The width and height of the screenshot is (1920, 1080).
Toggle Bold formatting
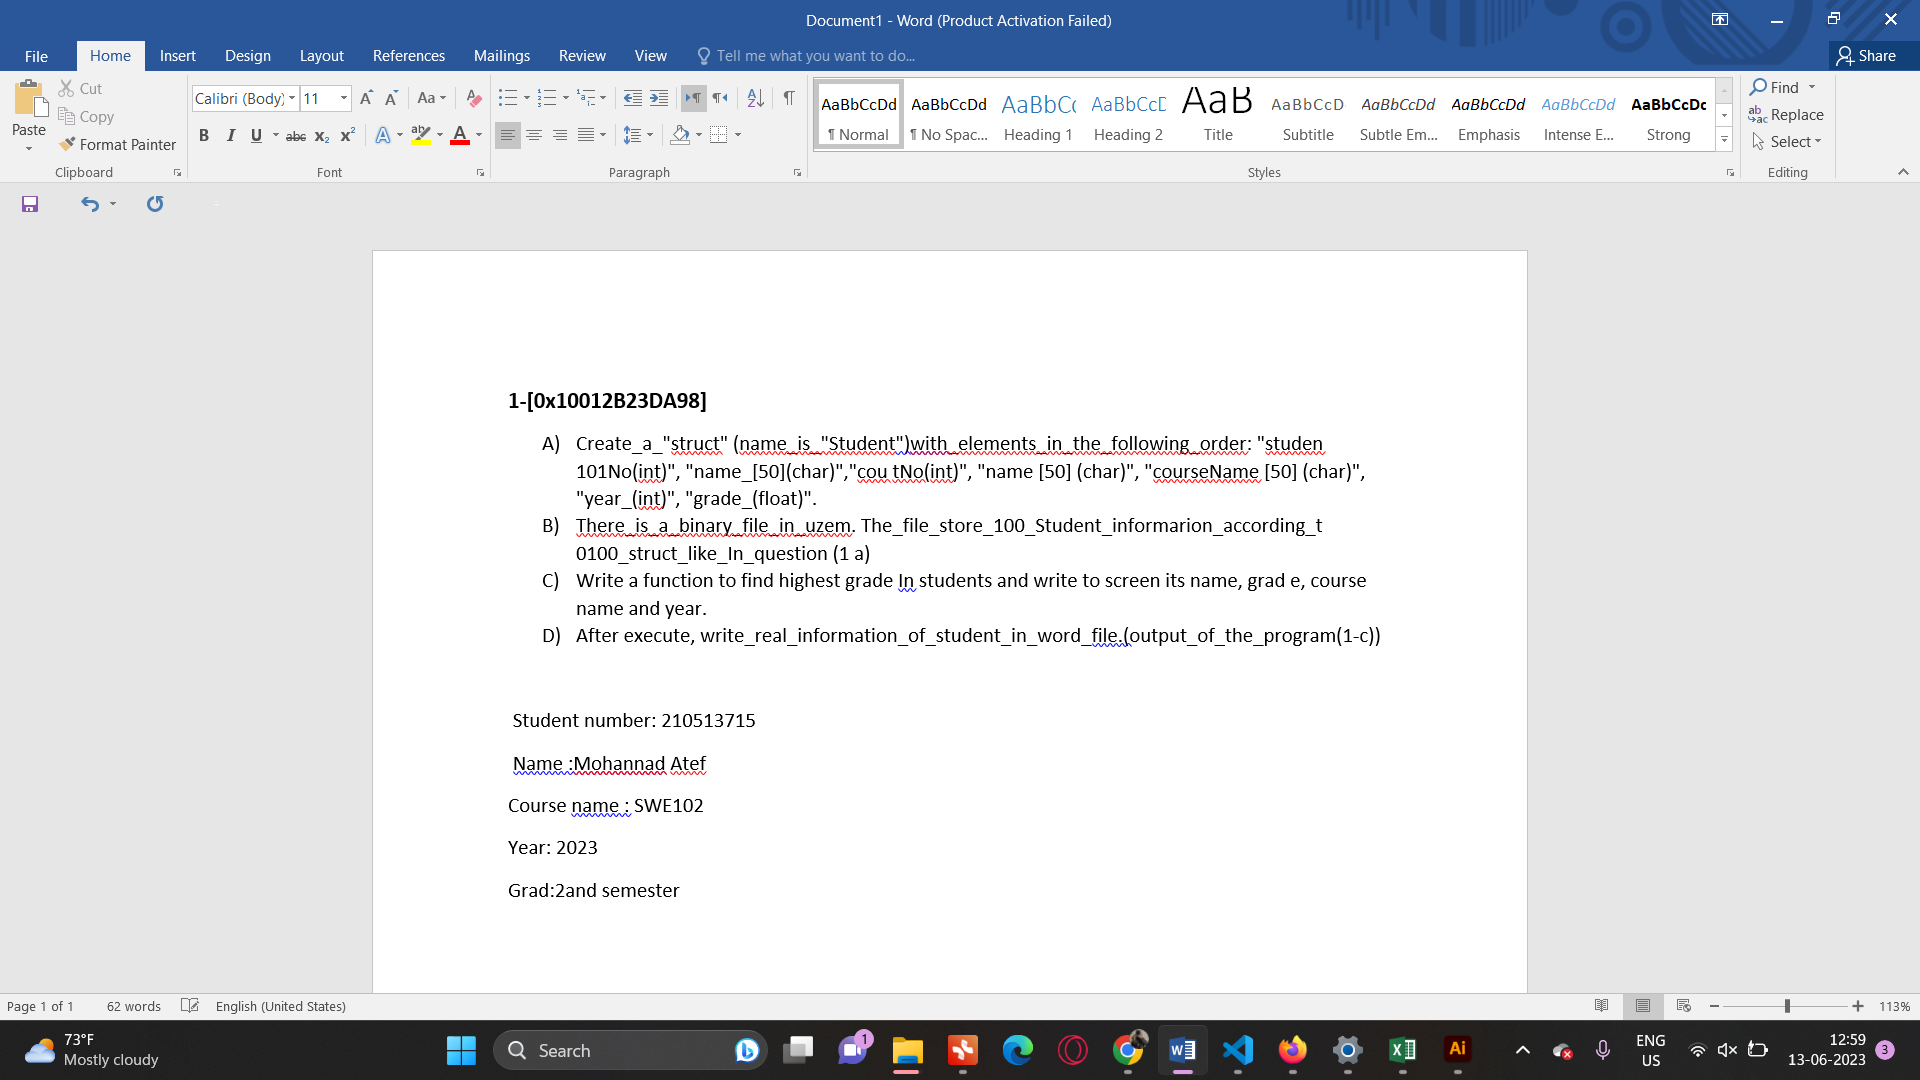[x=204, y=135]
